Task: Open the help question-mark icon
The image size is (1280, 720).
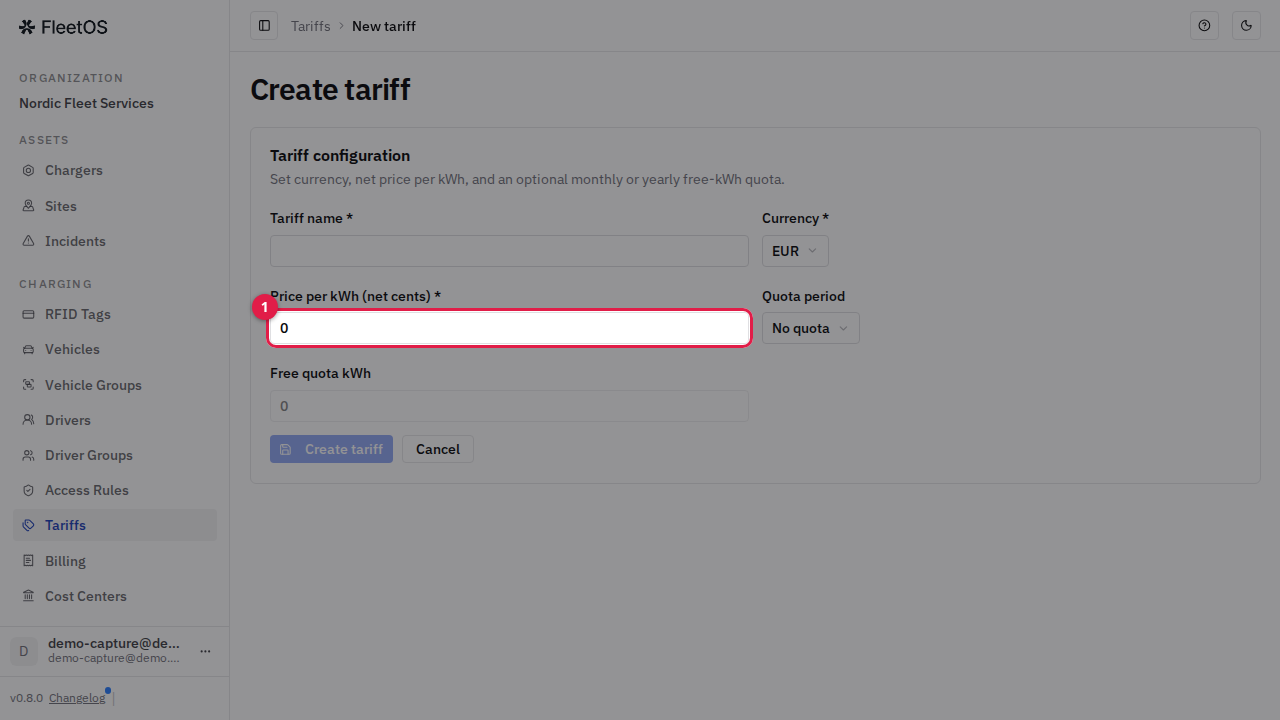Action: tap(1204, 26)
